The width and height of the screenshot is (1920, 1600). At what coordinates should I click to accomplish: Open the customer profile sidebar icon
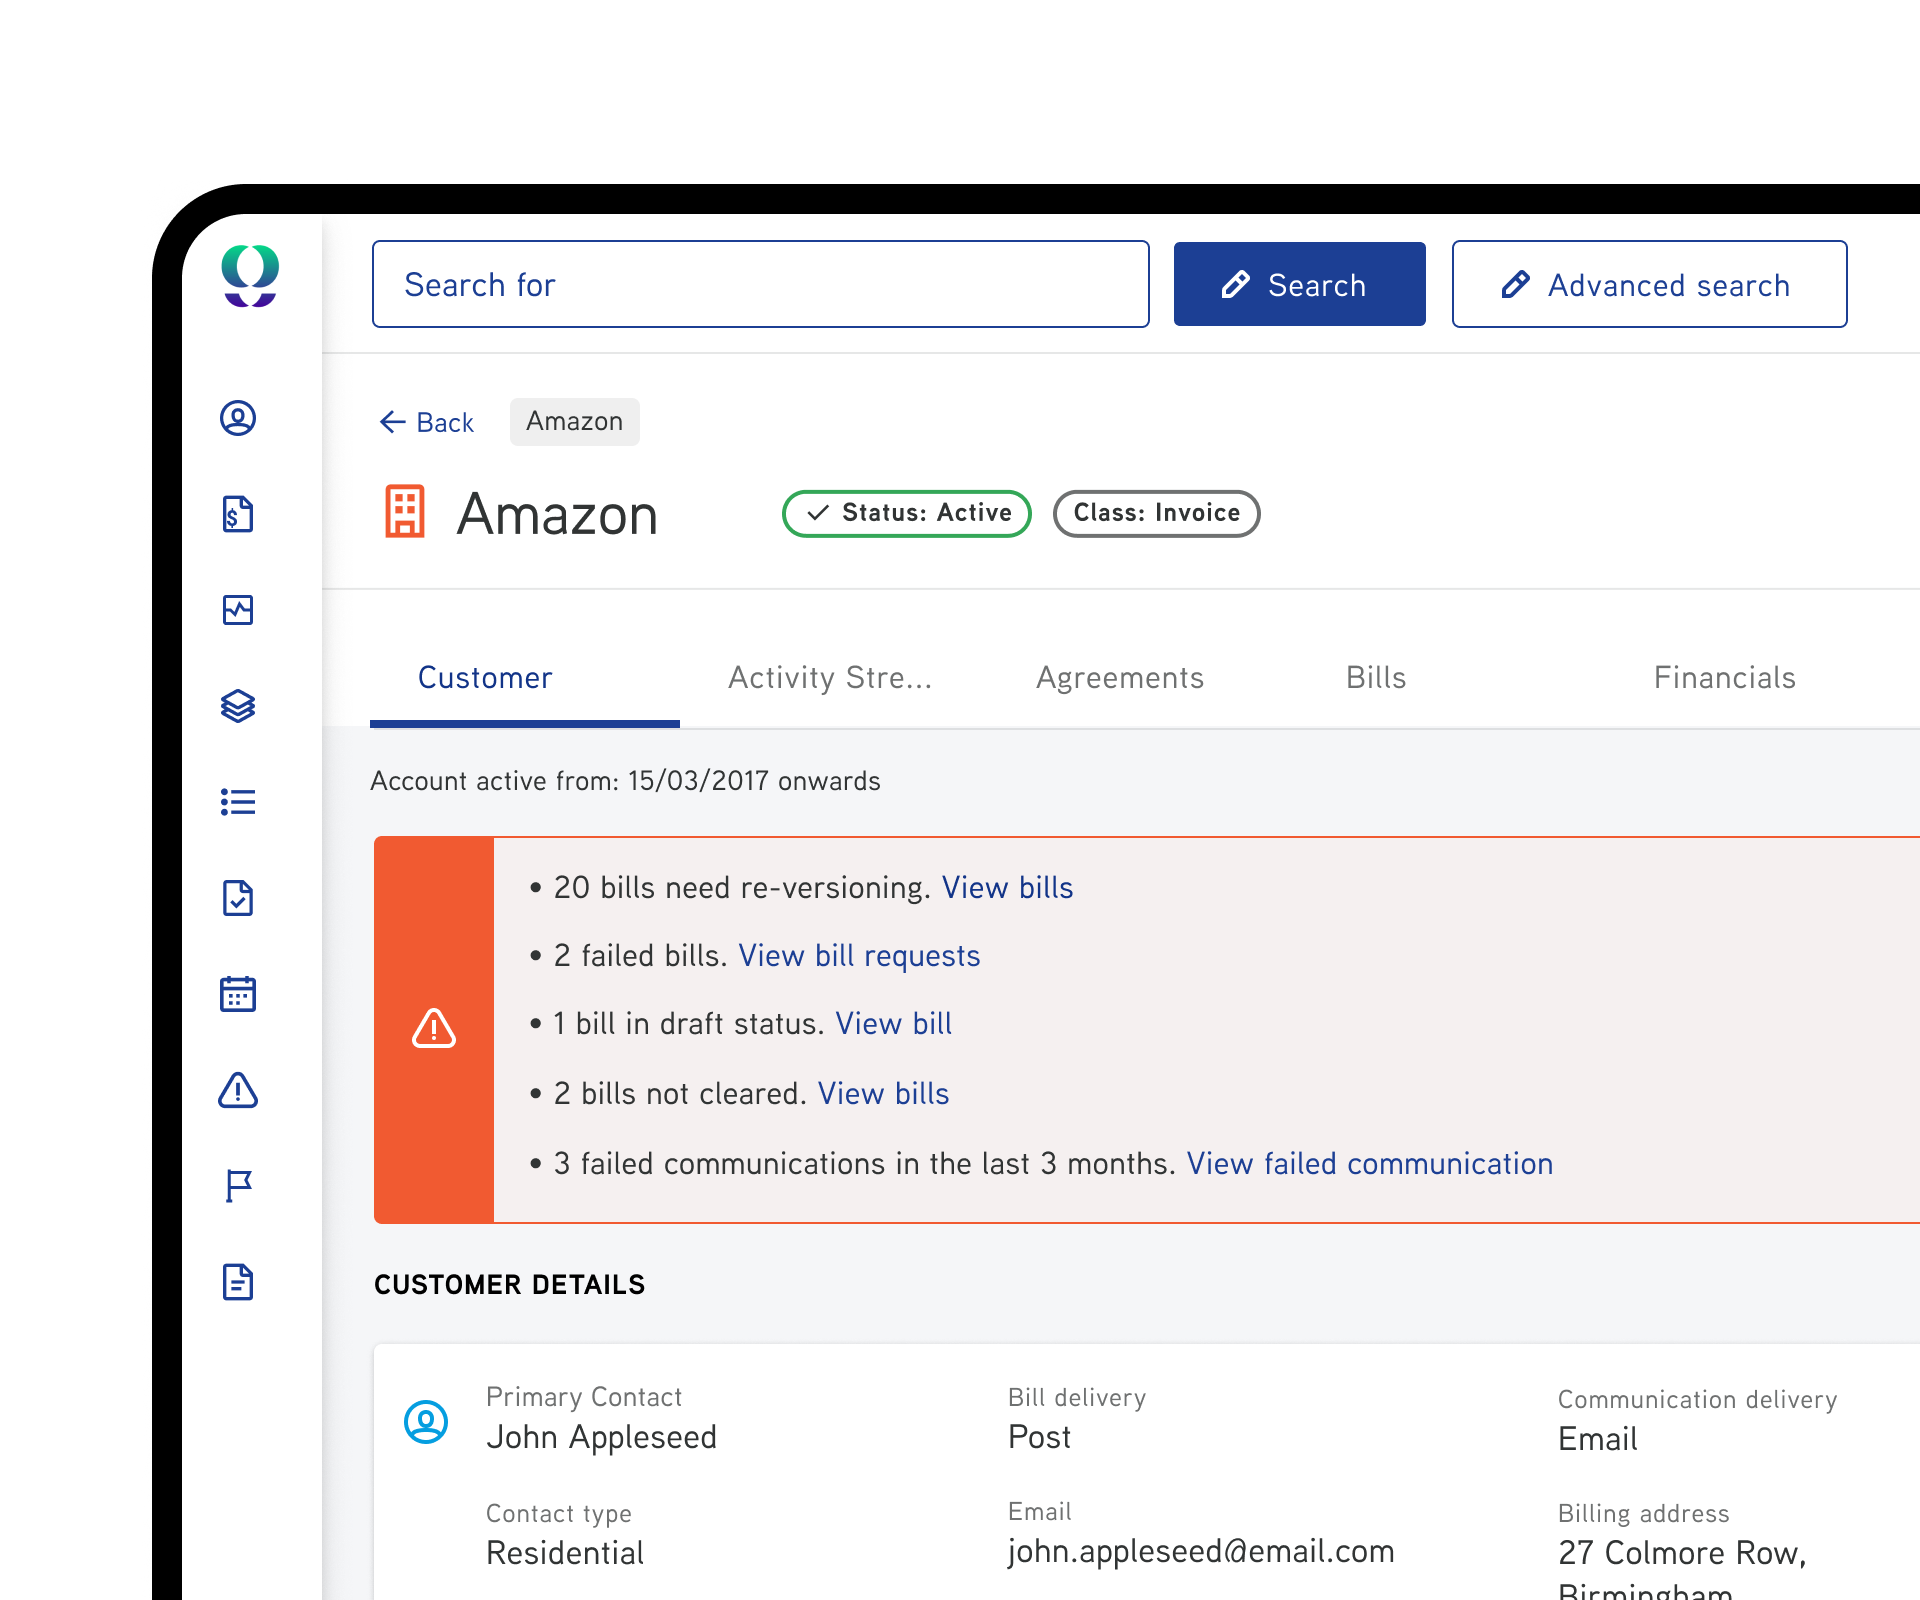tap(238, 418)
